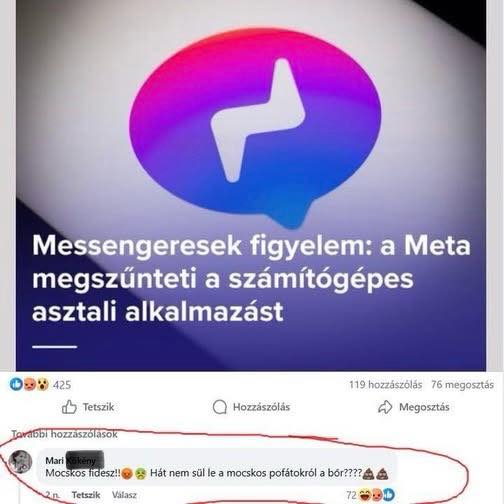The image size is (504, 504).
Task: Open the like reaction icon beside 425
Action: point(16,385)
